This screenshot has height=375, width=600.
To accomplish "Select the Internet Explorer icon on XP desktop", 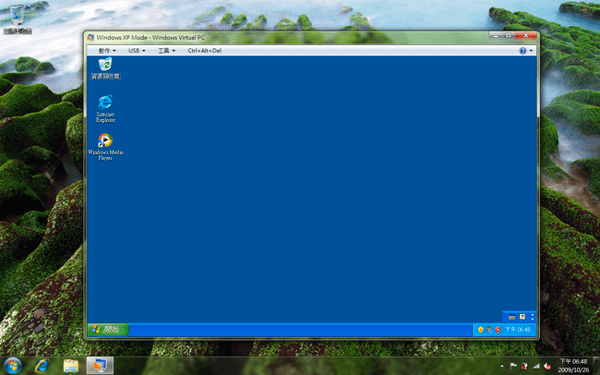I will (x=105, y=109).
